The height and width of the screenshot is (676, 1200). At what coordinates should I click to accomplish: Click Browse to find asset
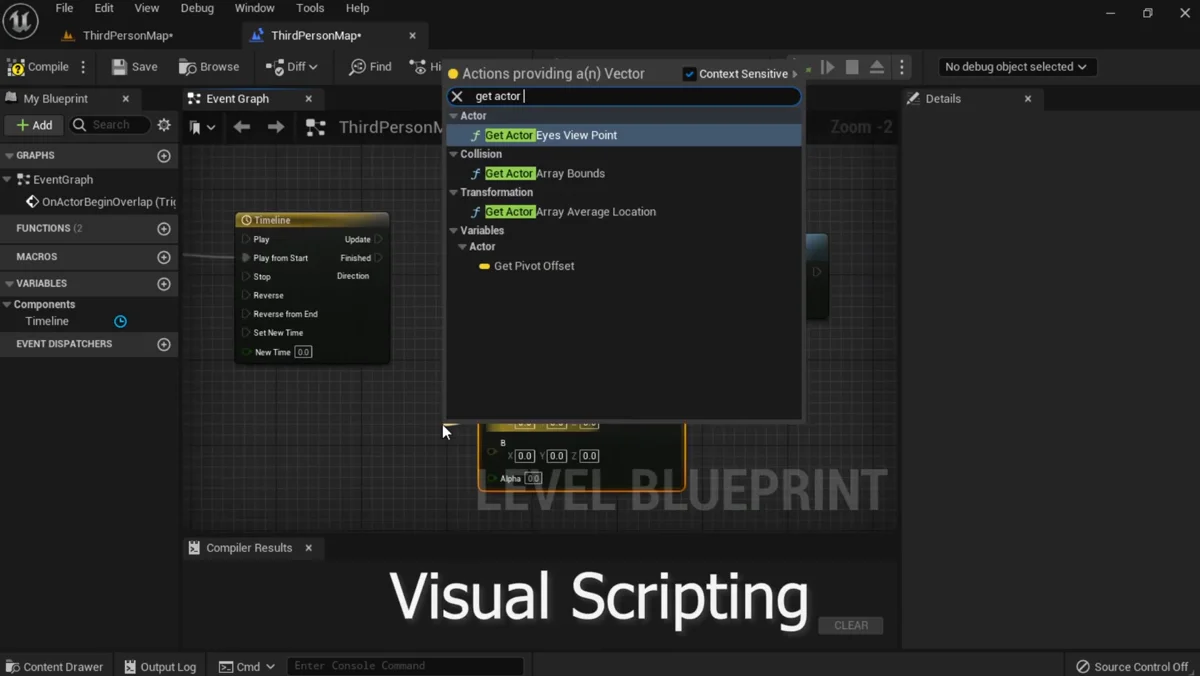coord(209,67)
